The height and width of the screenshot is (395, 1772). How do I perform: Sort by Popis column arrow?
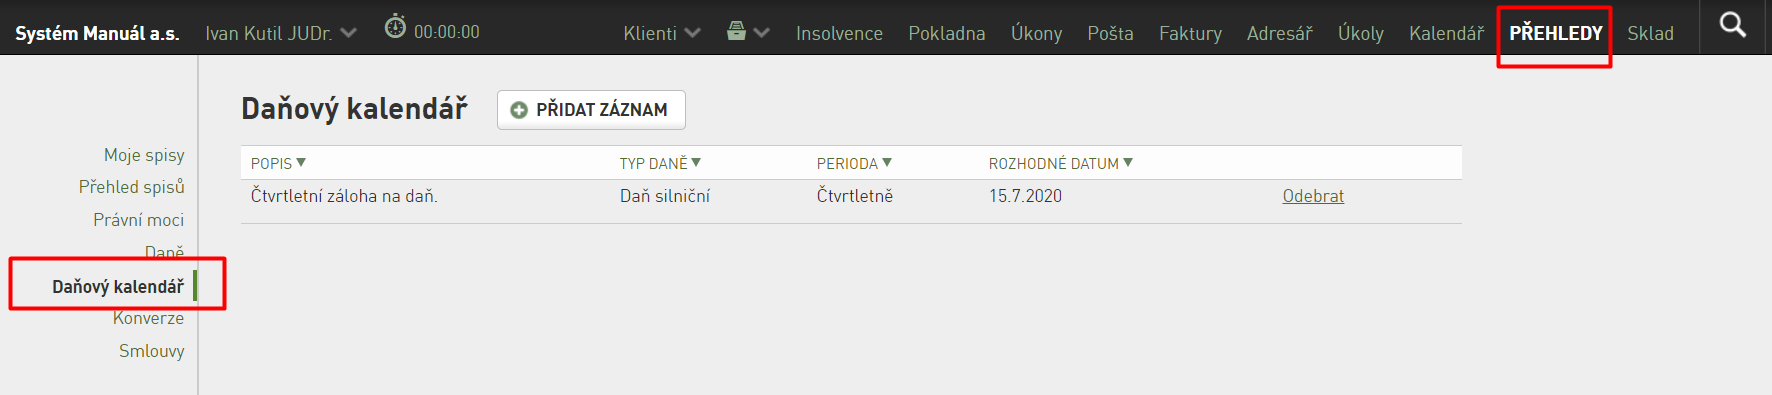(x=301, y=162)
